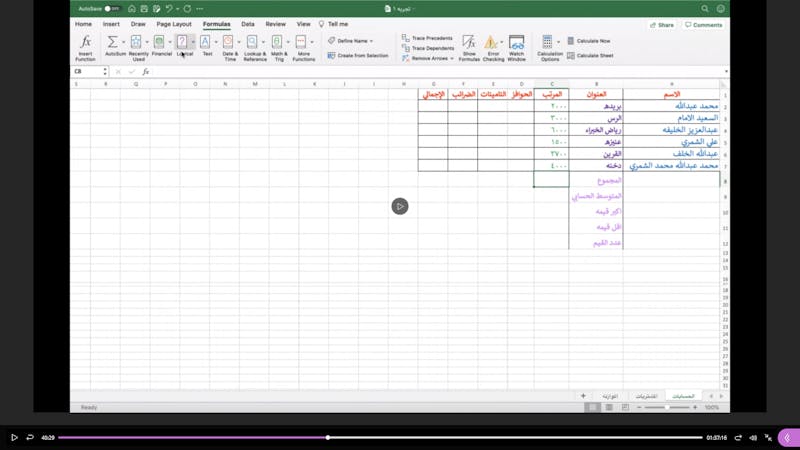The image size is (800, 450).
Task: Open the AutoSum function icon
Action: tap(113, 42)
